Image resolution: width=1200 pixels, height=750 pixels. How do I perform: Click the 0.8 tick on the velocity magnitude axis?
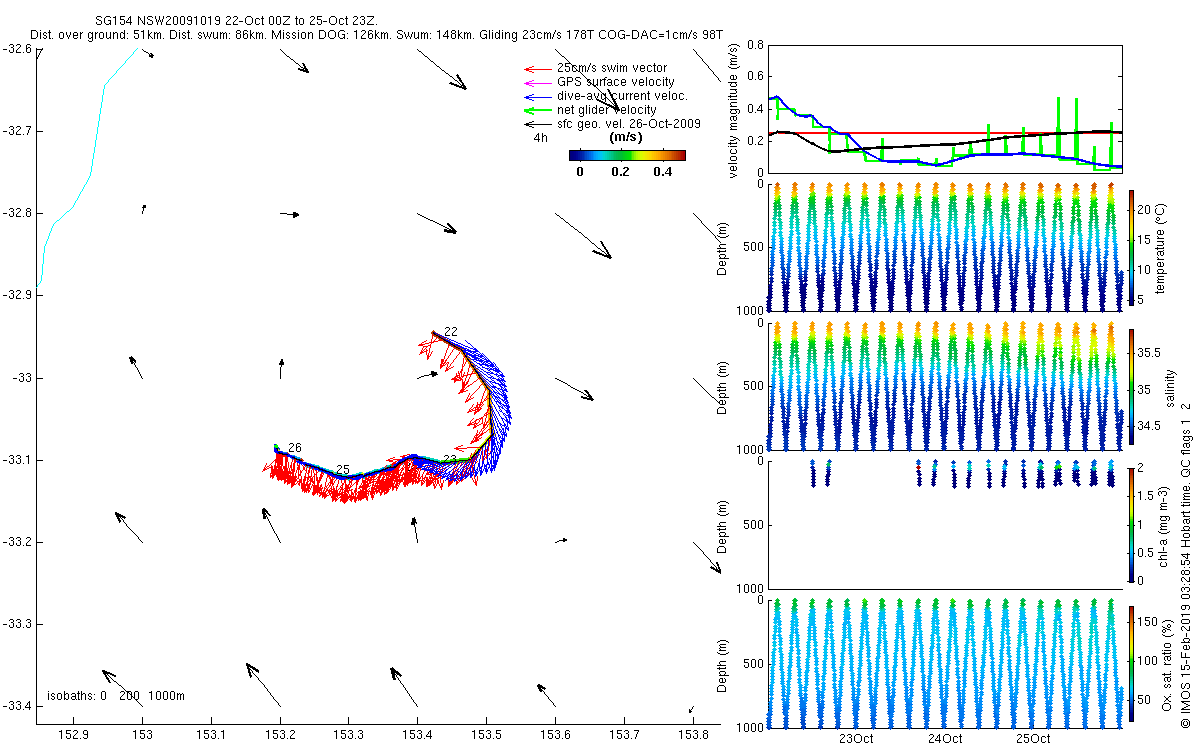(x=755, y=46)
